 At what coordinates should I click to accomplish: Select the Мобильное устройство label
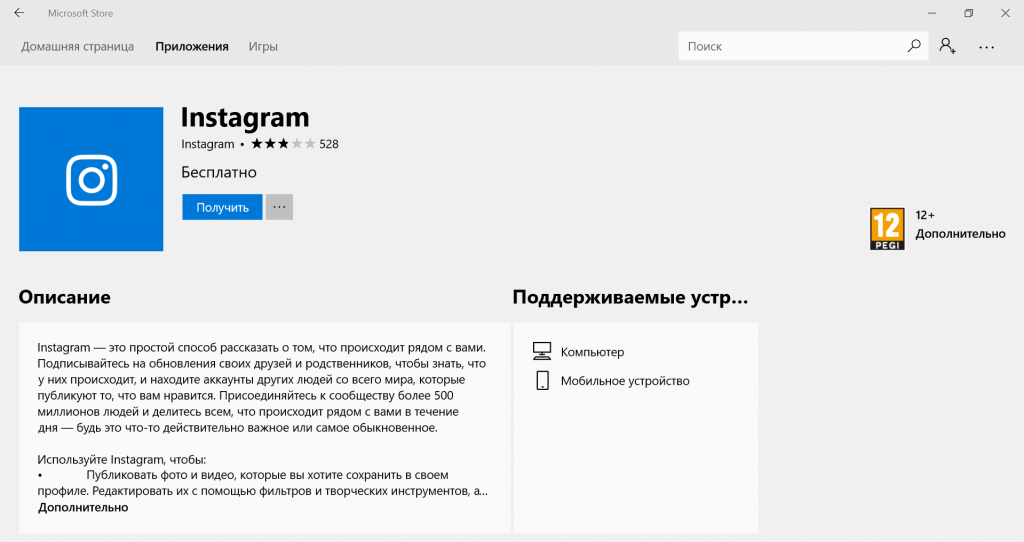click(625, 381)
